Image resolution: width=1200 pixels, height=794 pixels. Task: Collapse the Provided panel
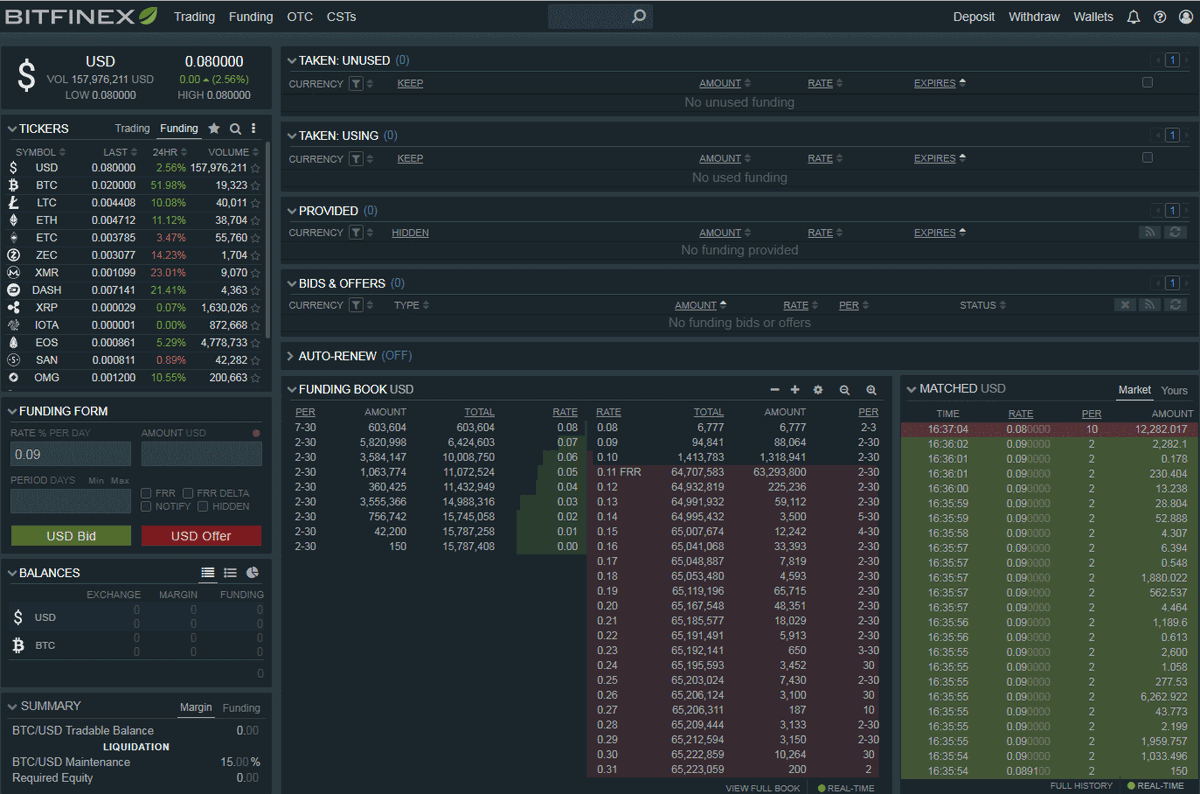(x=292, y=211)
